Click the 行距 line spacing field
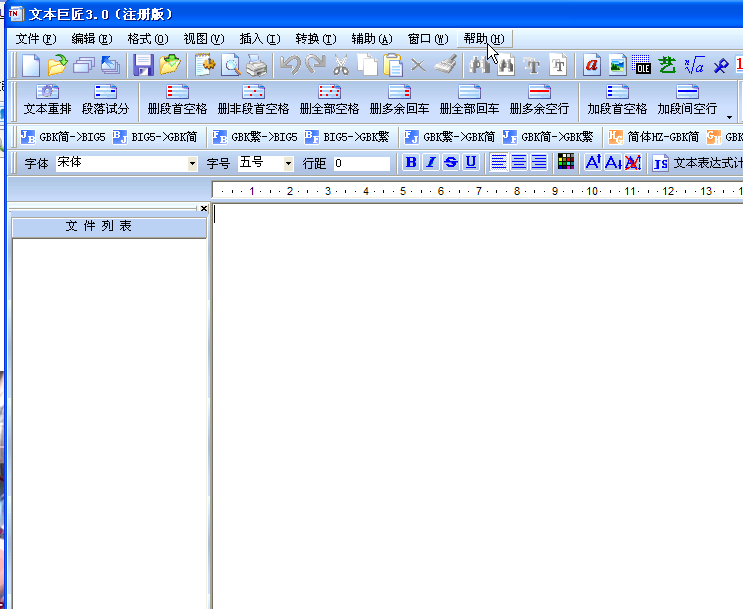 [x=362, y=164]
